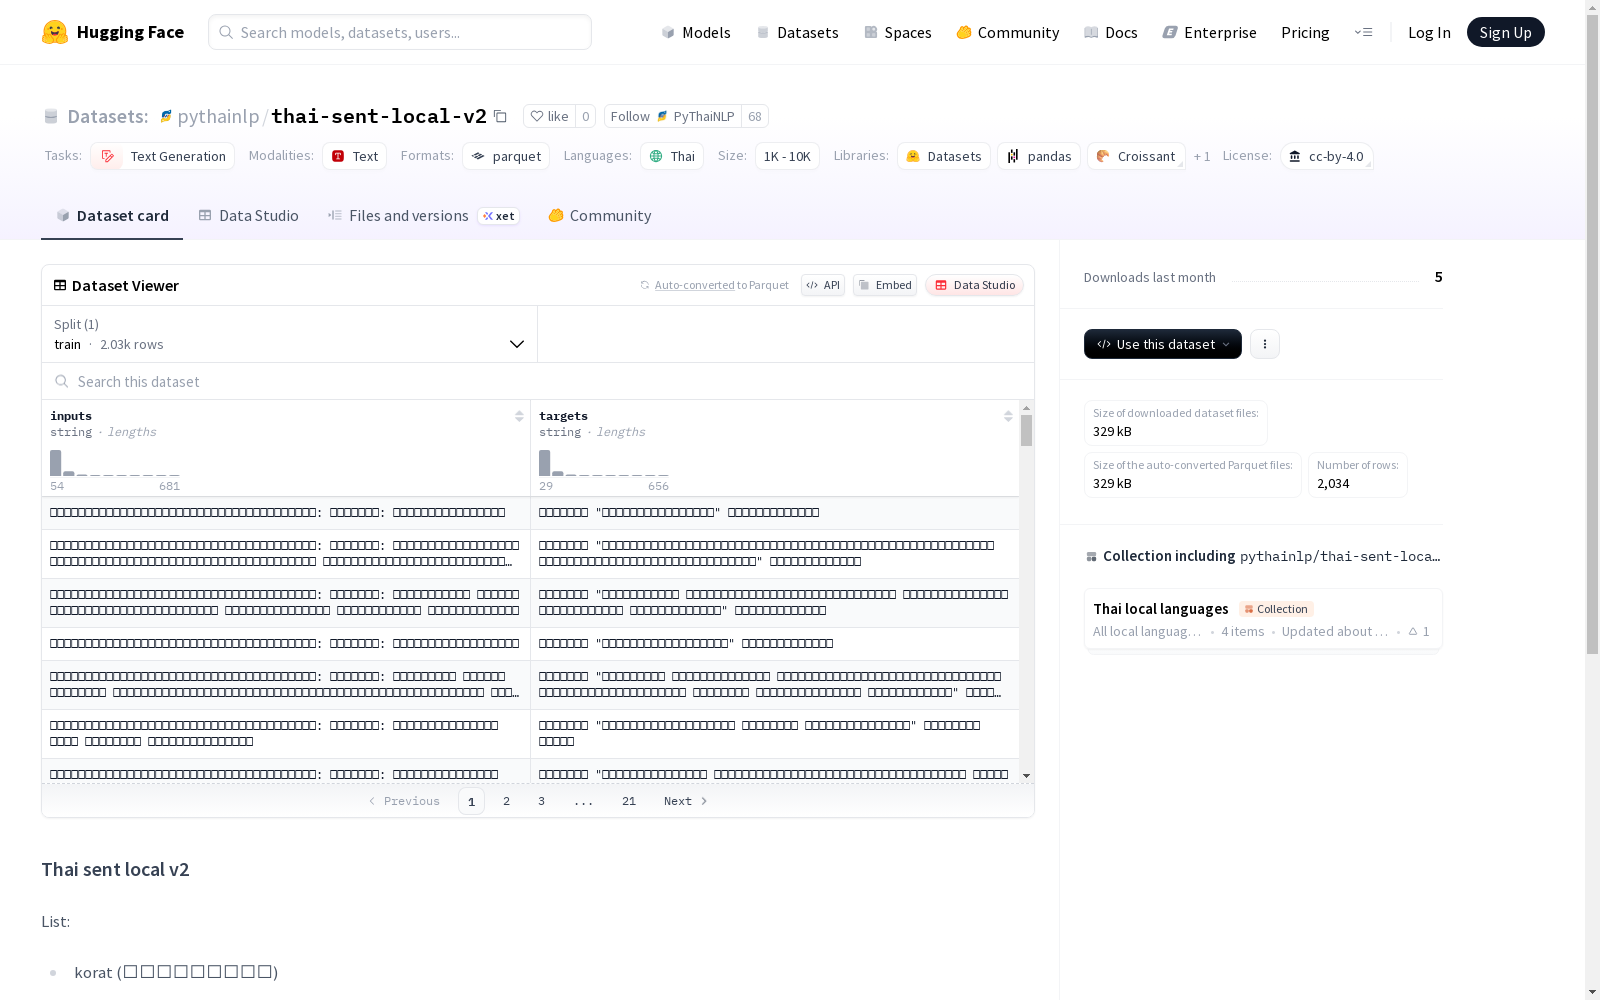The image size is (1600, 1000).
Task: Open Data Studio from the viewer header
Action: pyautogui.click(x=974, y=285)
